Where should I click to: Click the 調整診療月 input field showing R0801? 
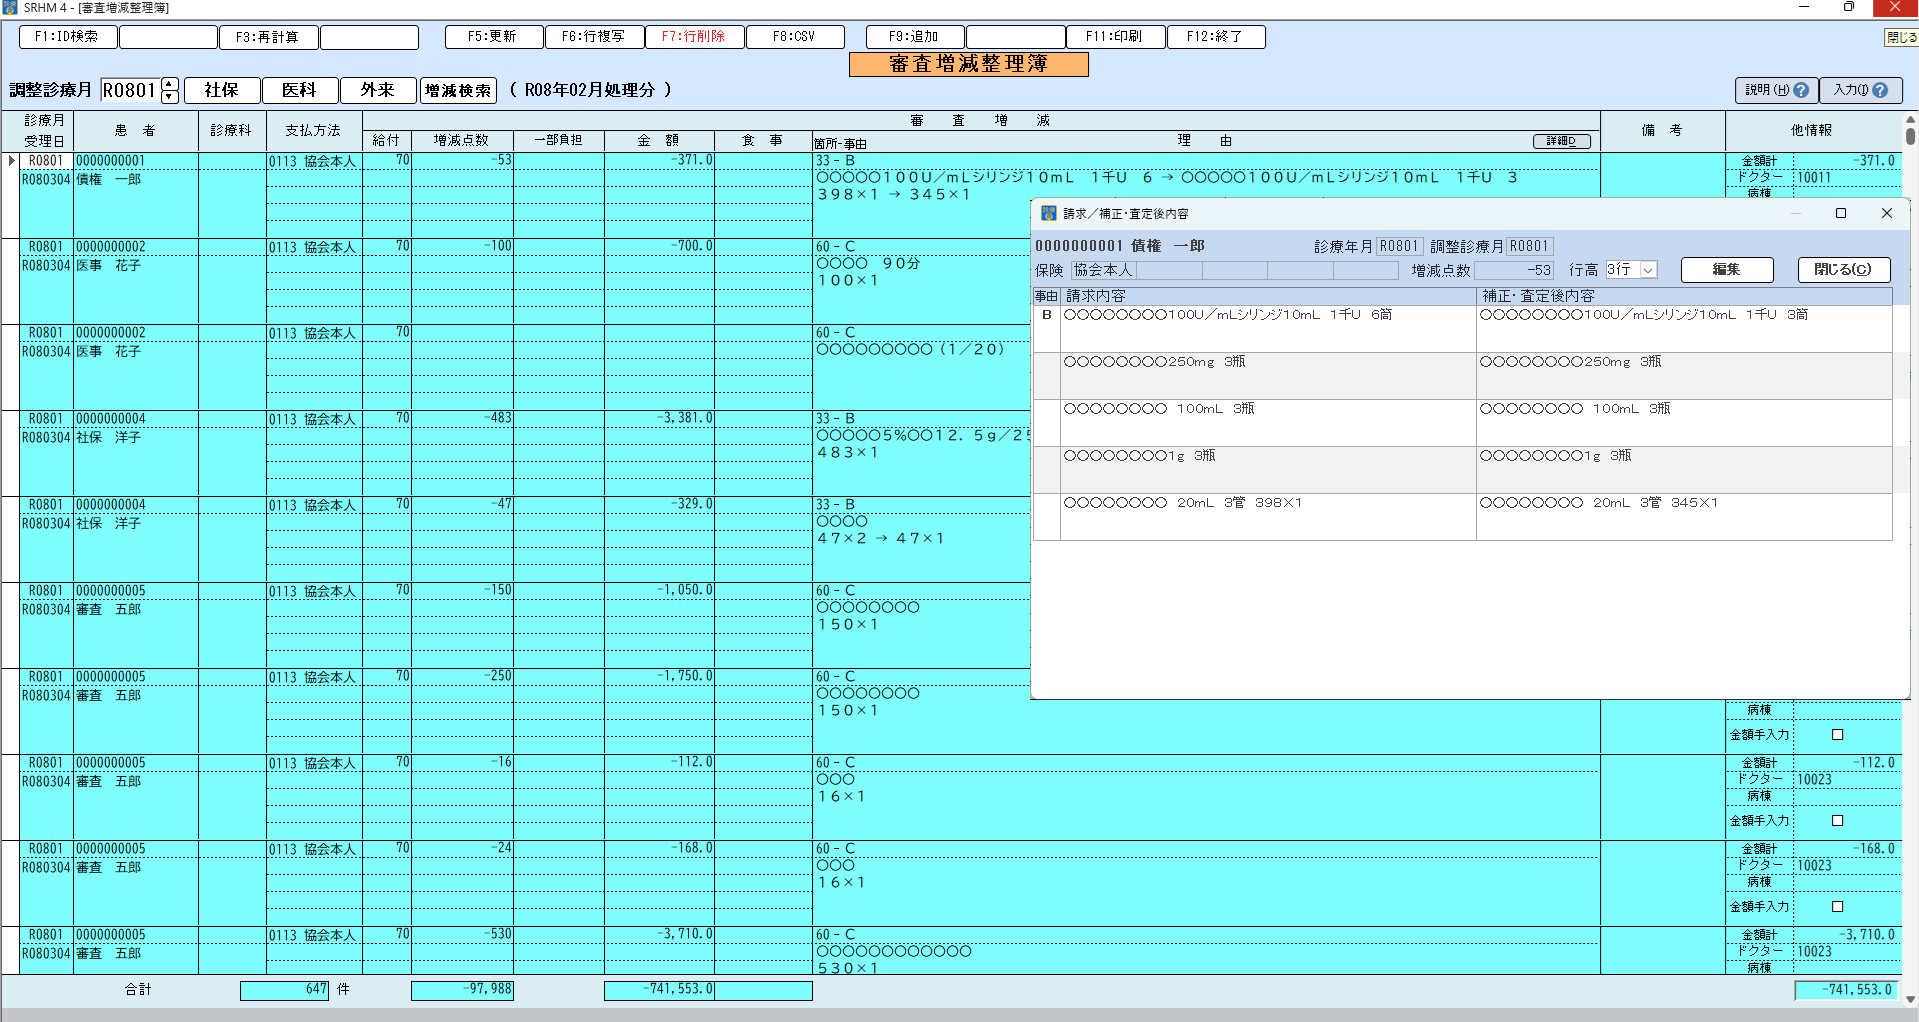[130, 90]
